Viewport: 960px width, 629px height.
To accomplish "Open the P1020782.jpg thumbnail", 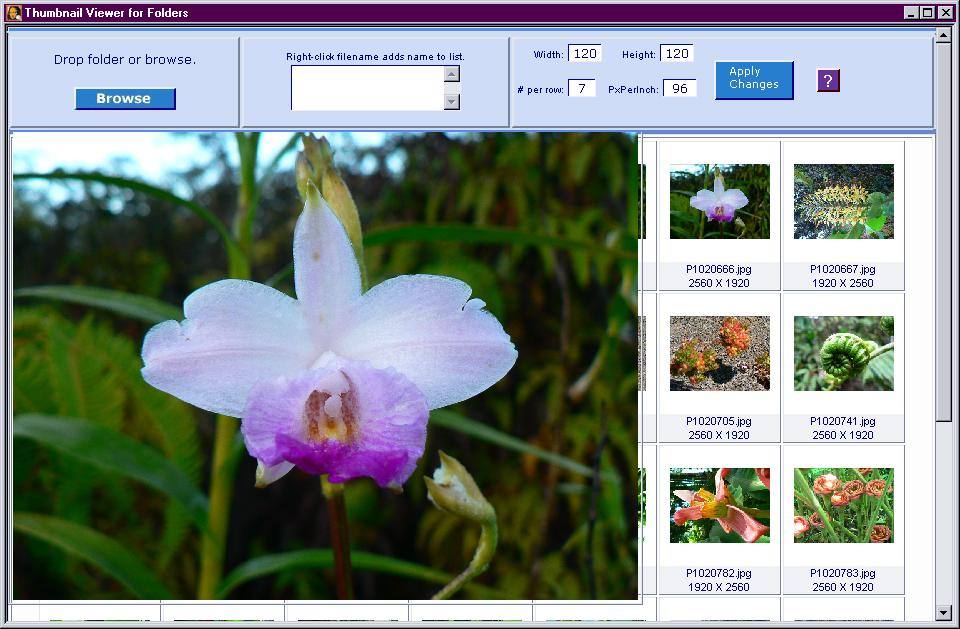I will pos(719,505).
